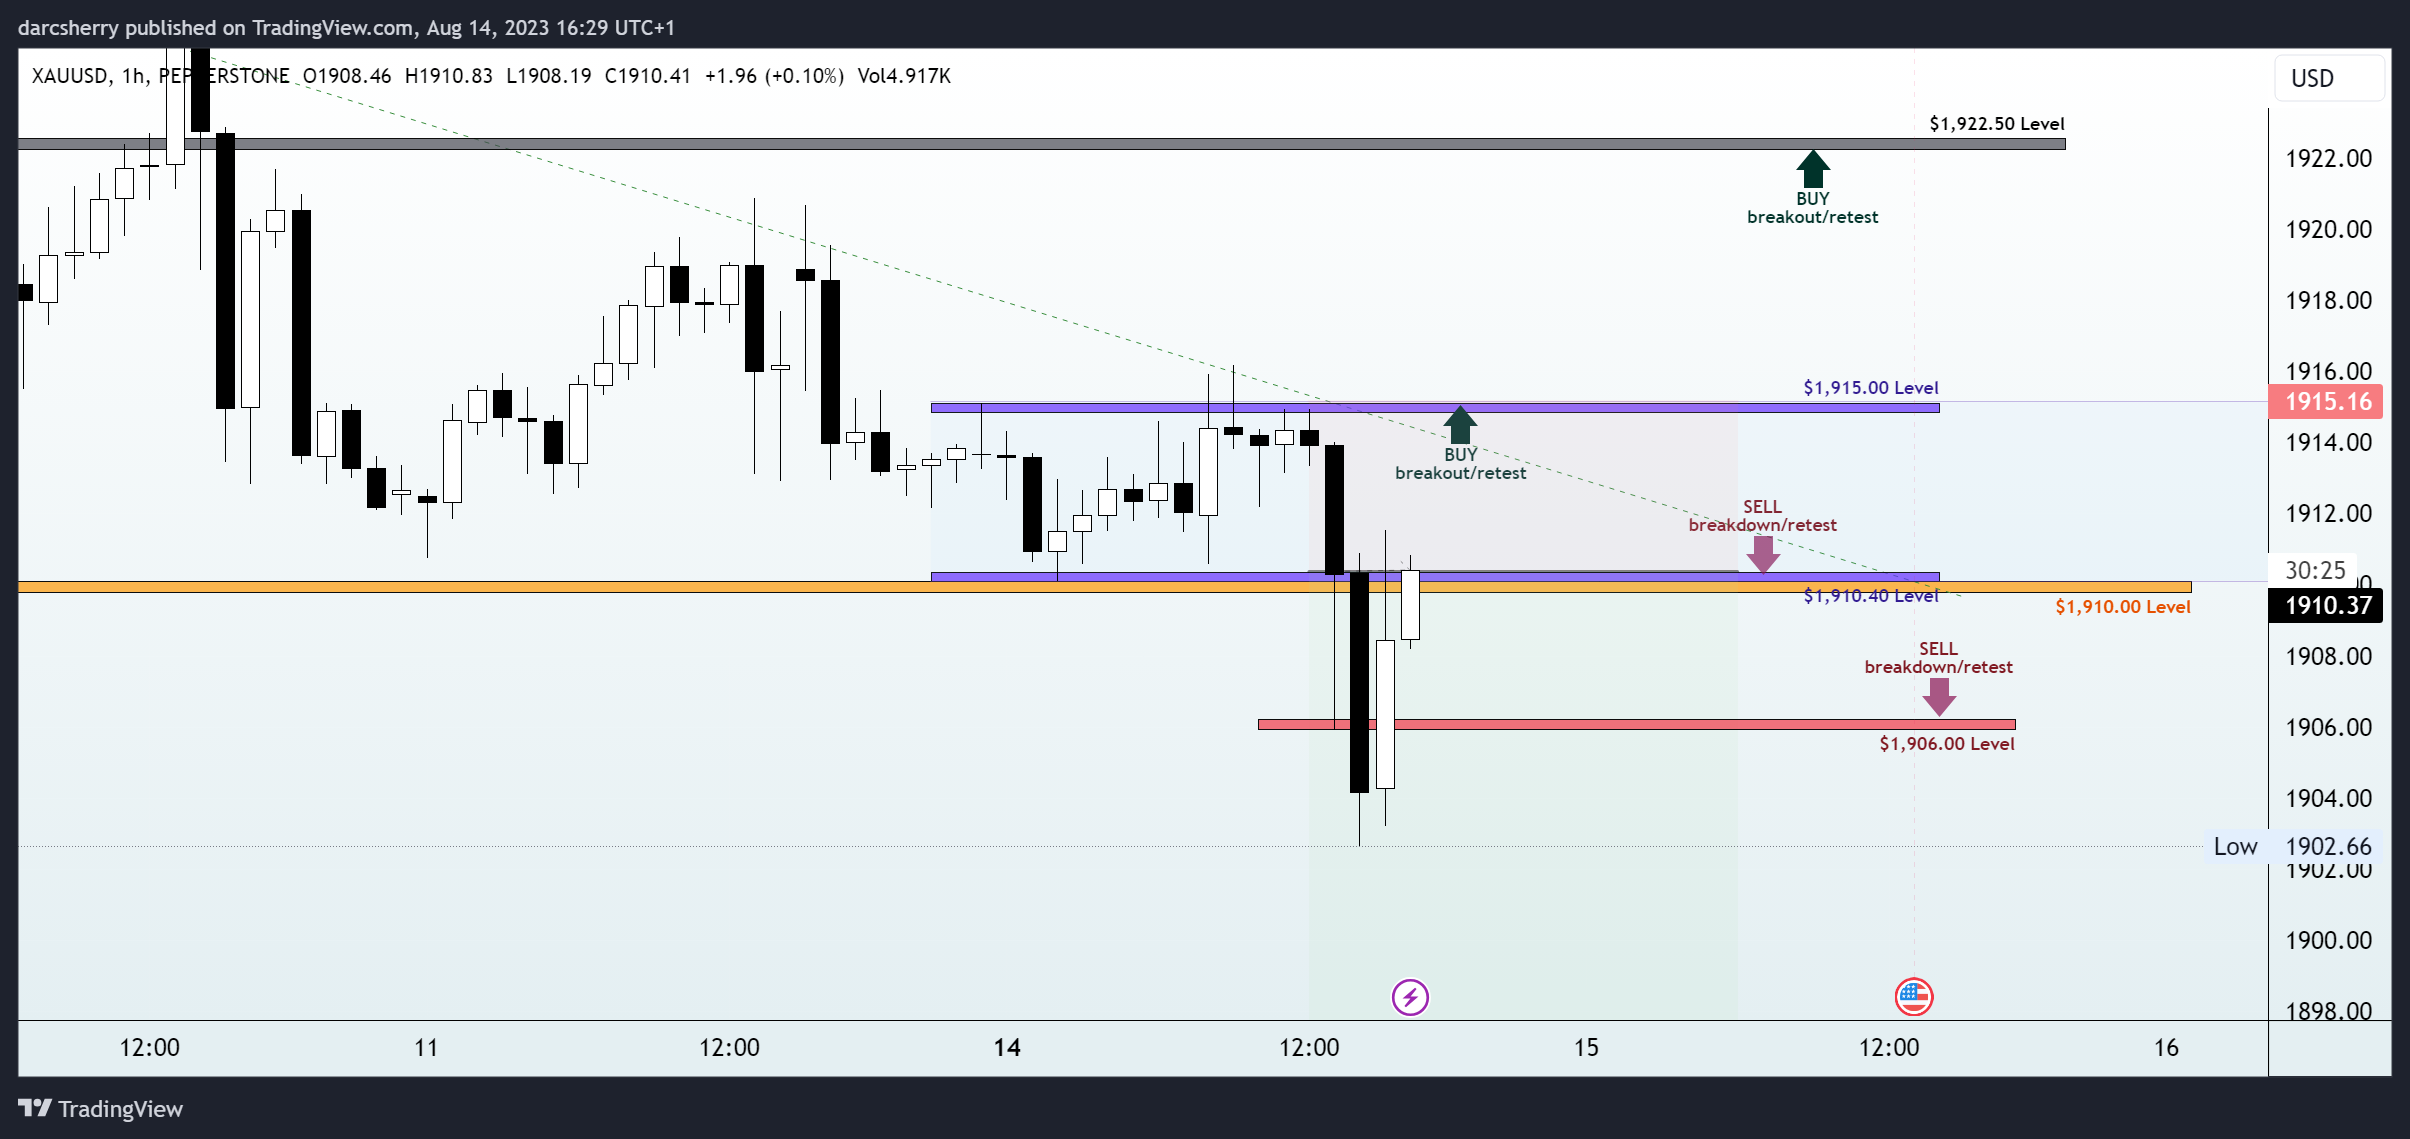Click the green BUY arrow below $1,915.00 level
This screenshot has height=1139, width=2410.
(1460, 425)
